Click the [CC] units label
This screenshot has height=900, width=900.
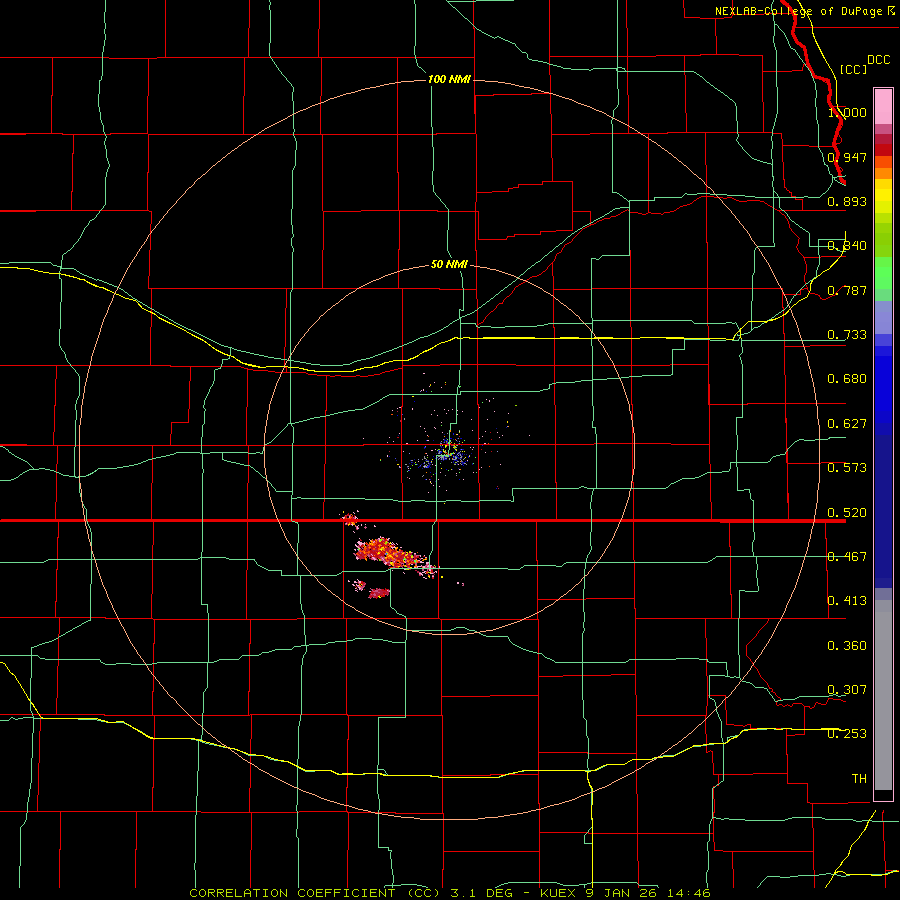tap(853, 69)
